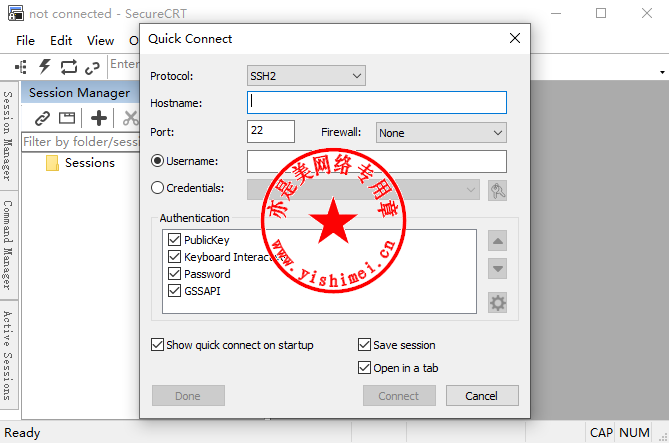
Task: Click the Reconnect toolbar icon
Action: 69,67
